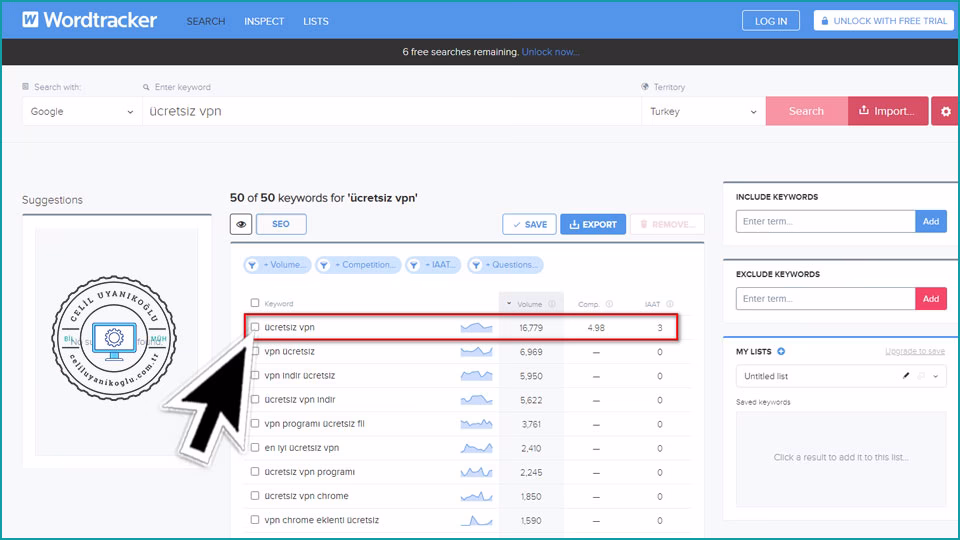Screen dimensions: 960x540
Task: Click Unlock with Free Trial button
Action: (x=883, y=21)
